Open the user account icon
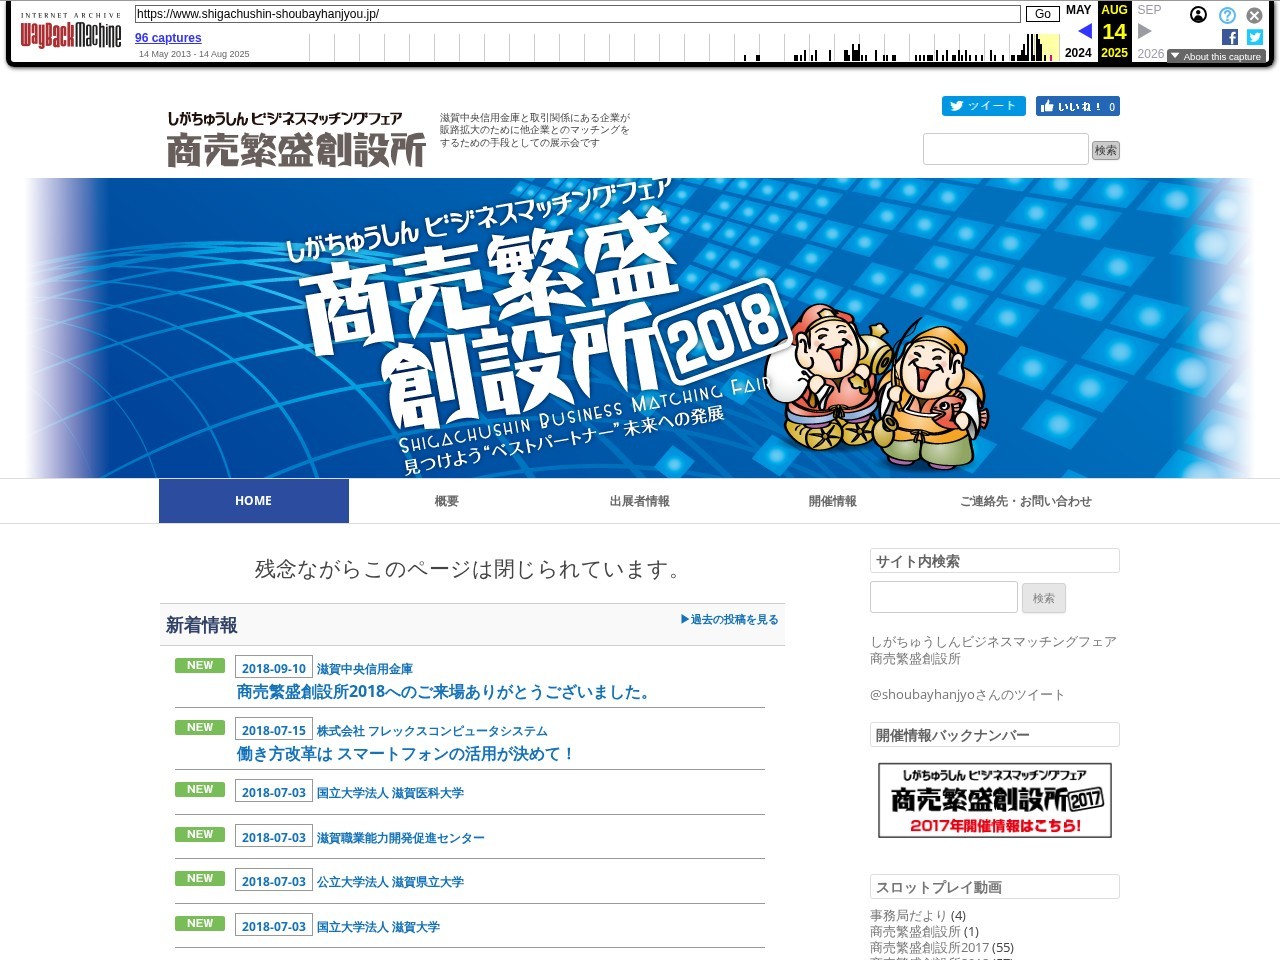 pyautogui.click(x=1198, y=15)
